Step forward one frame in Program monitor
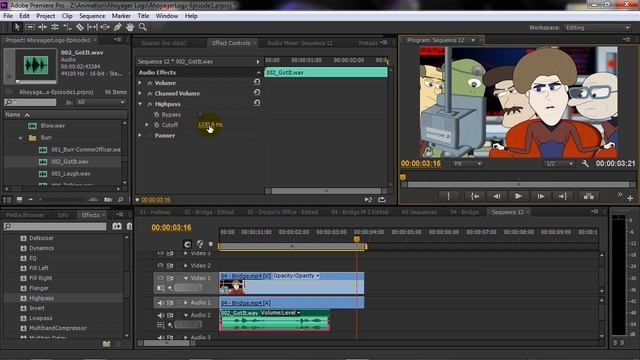Image resolution: width=640 pixels, height=360 pixels. pyautogui.click(x=541, y=196)
